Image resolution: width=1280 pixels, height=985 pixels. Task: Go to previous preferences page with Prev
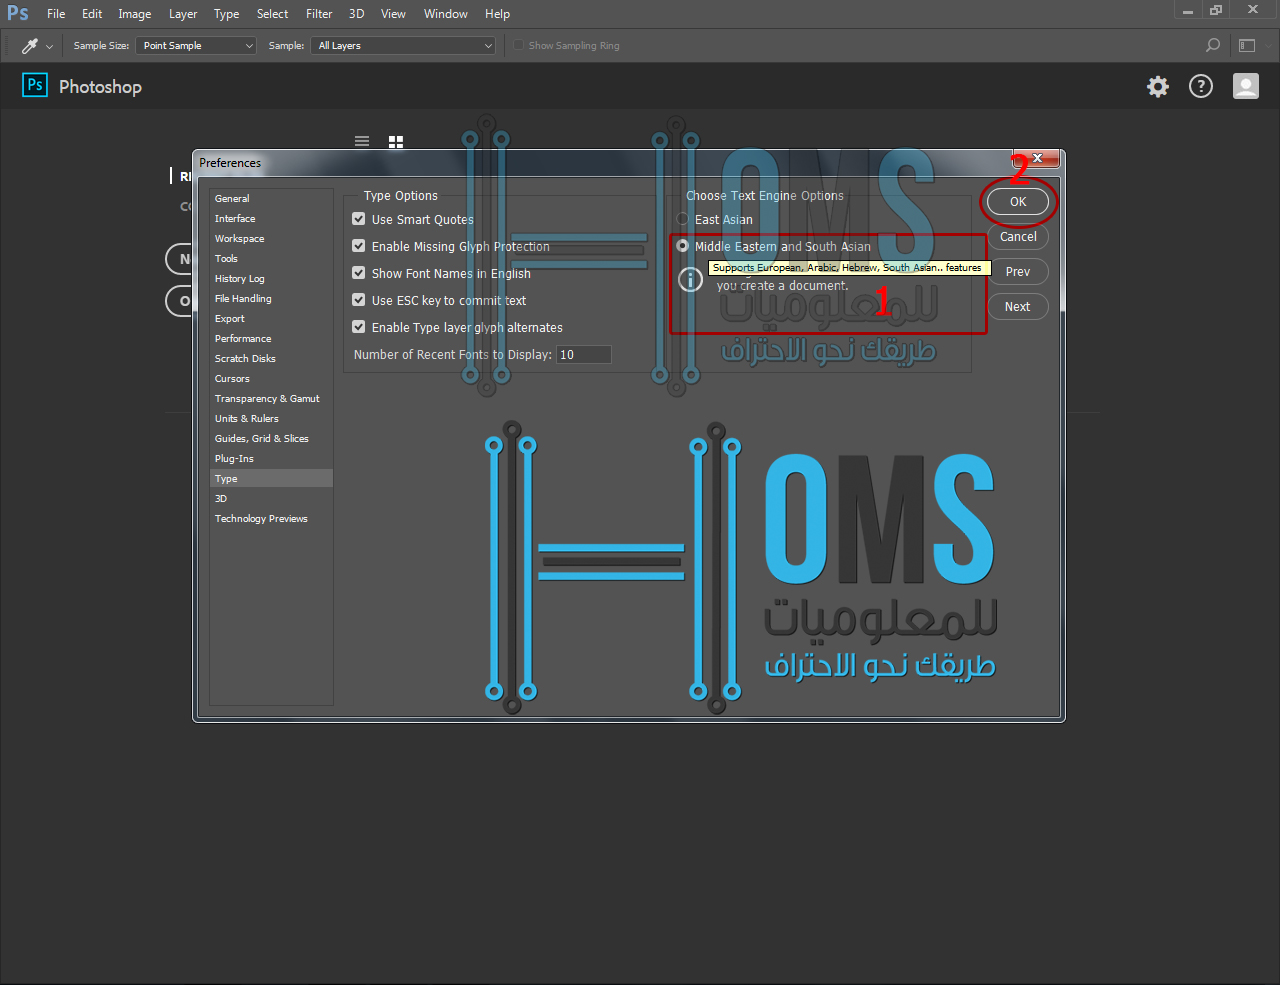1018,272
